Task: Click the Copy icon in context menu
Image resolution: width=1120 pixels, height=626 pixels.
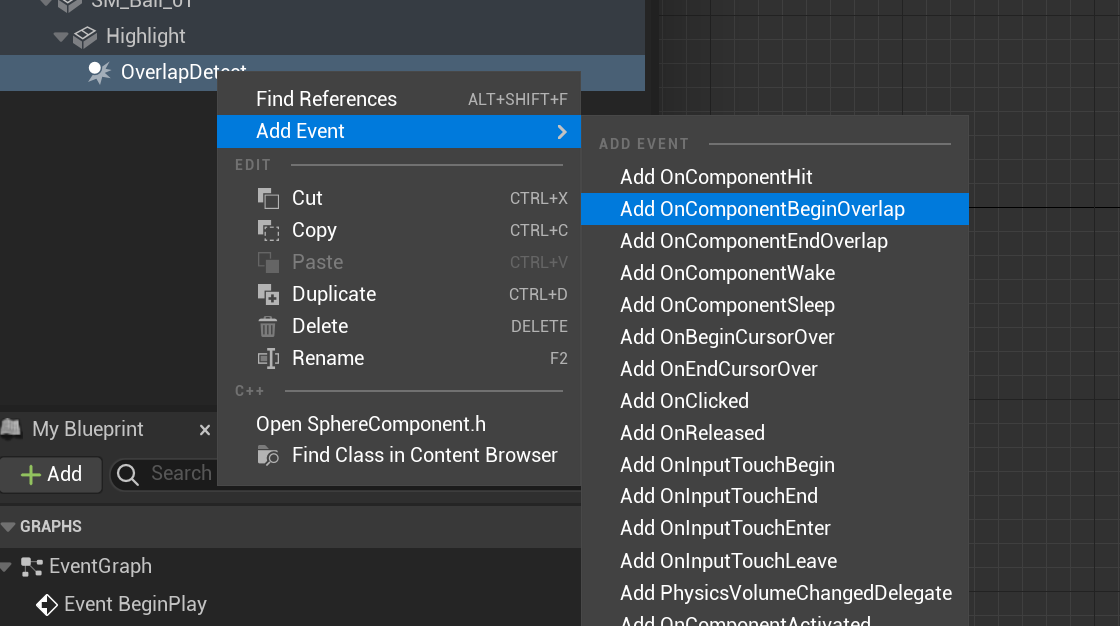Action: click(x=268, y=230)
